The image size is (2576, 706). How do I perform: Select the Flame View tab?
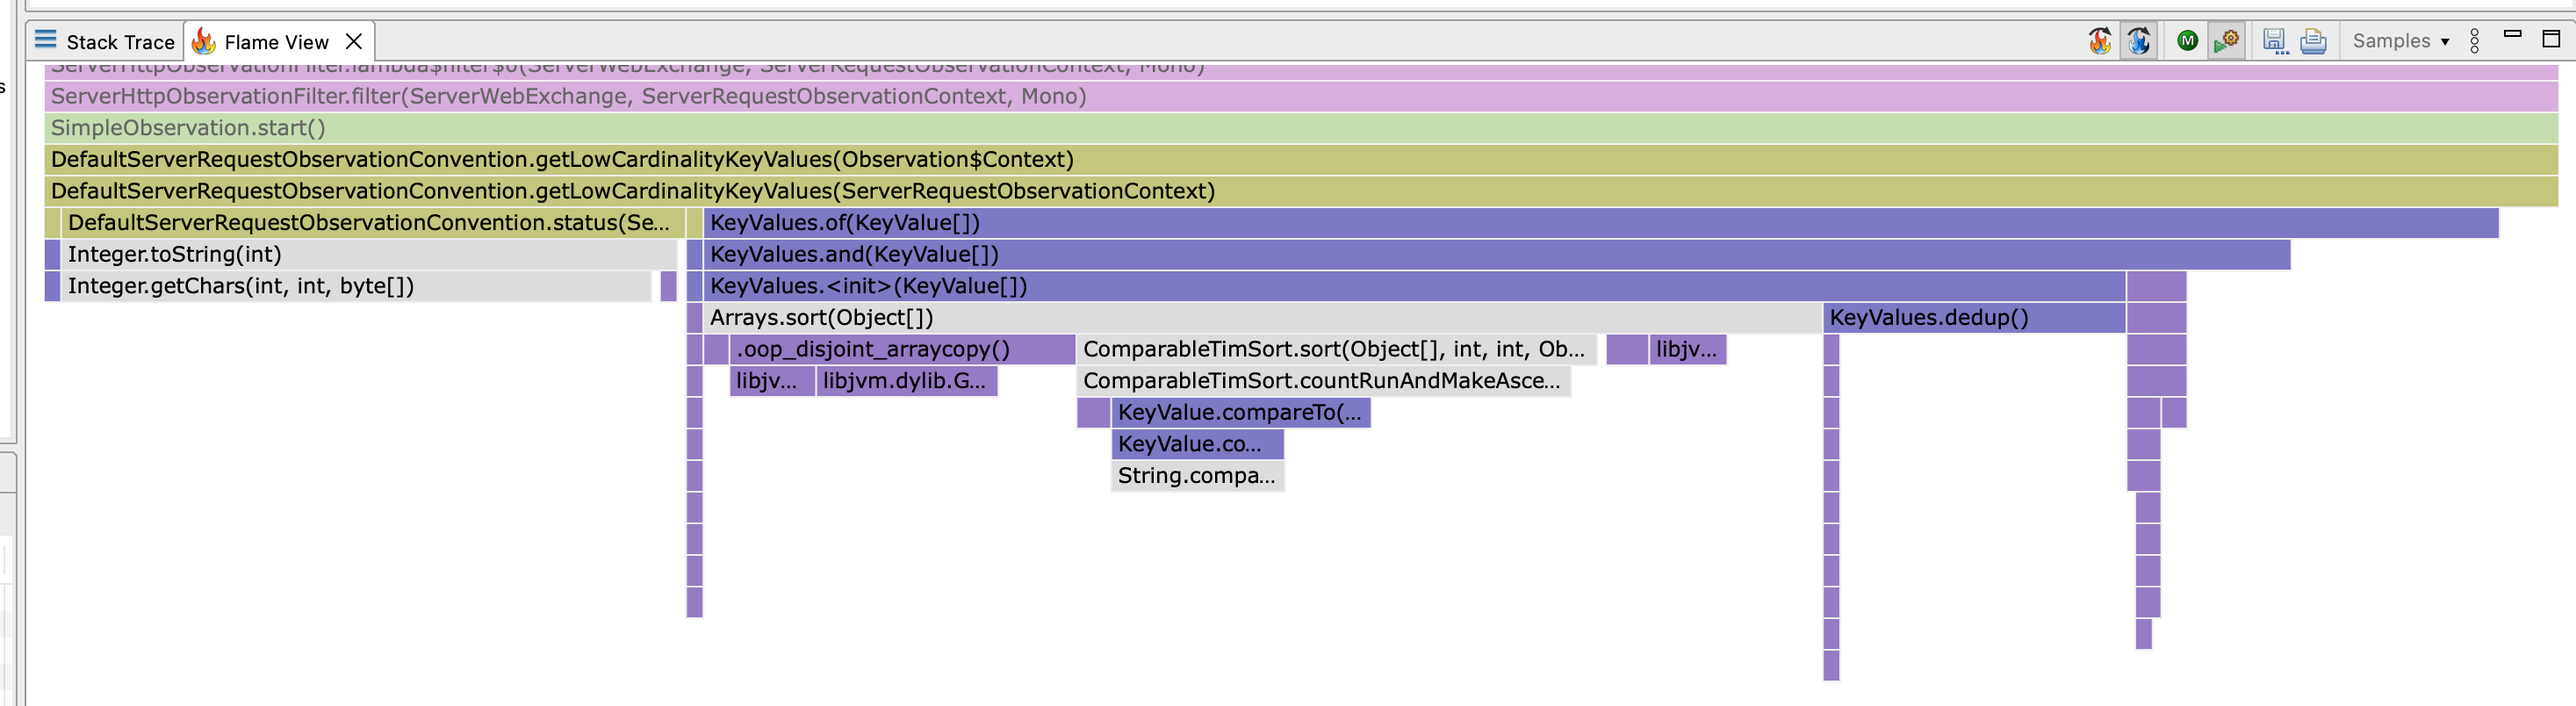pos(276,42)
